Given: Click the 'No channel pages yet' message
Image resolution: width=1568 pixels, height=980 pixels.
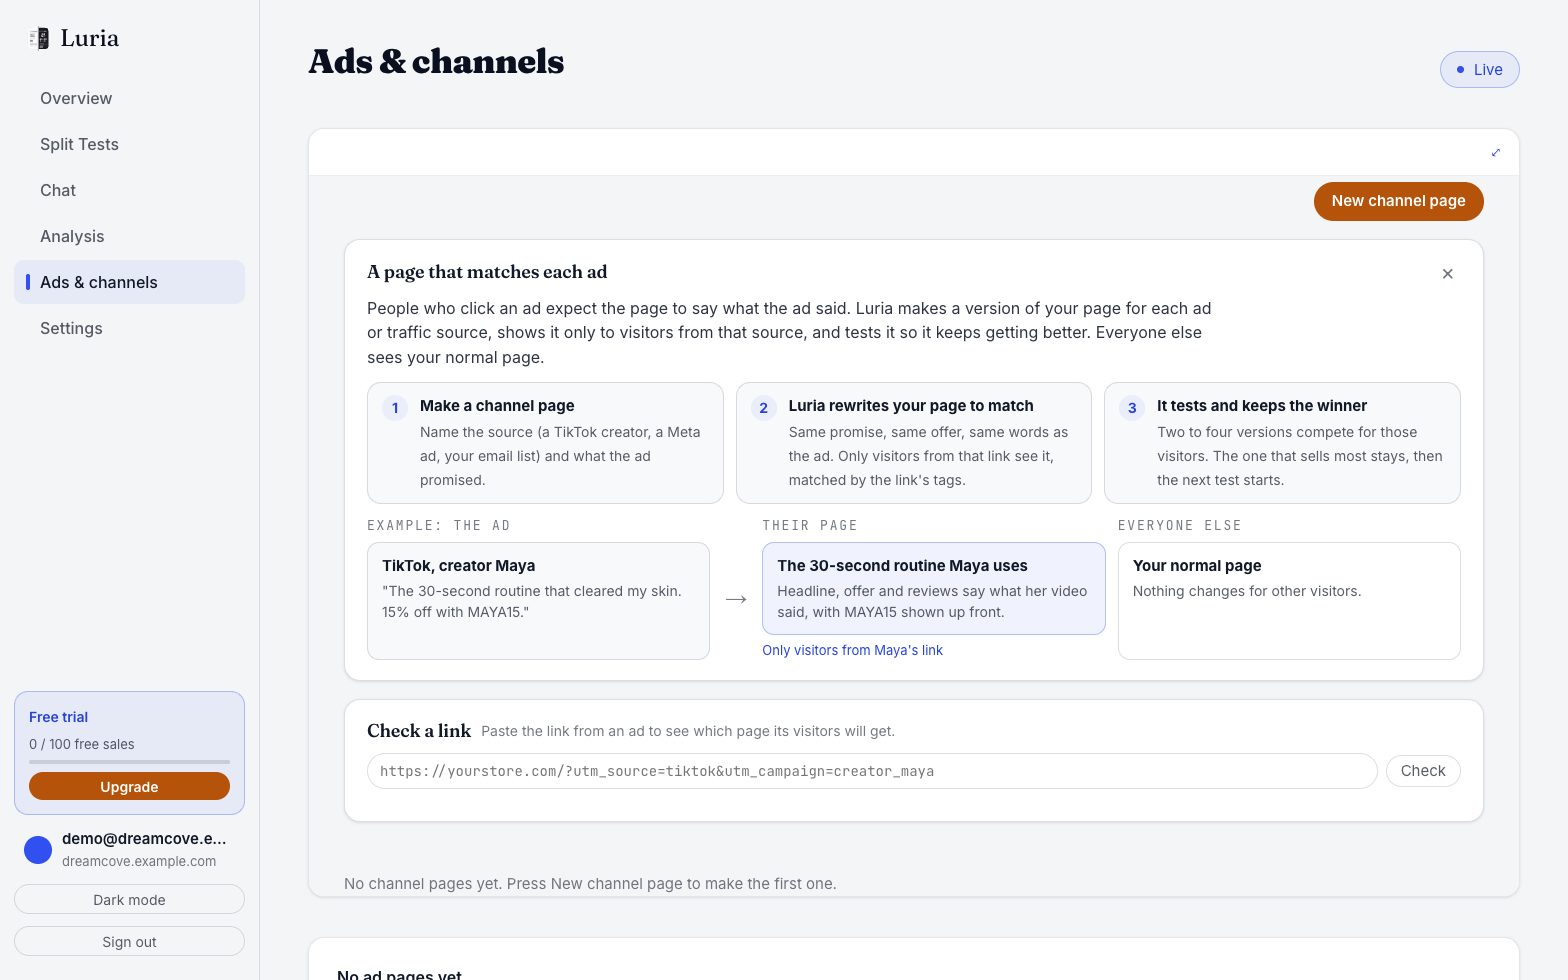Looking at the screenshot, I should [x=590, y=884].
